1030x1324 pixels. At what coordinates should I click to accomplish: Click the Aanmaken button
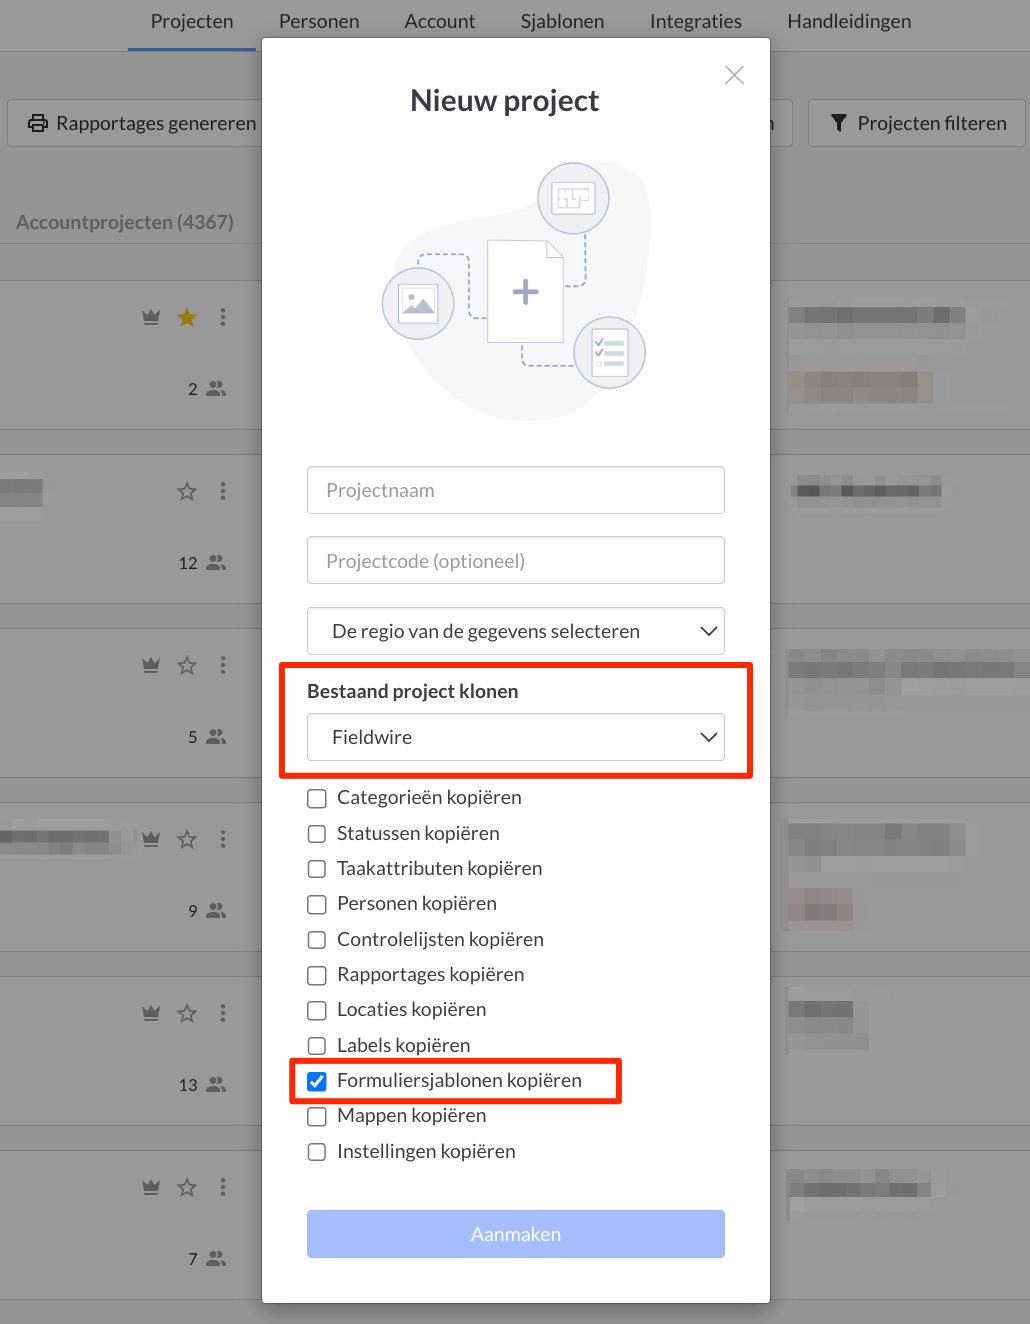pyautogui.click(x=516, y=1234)
